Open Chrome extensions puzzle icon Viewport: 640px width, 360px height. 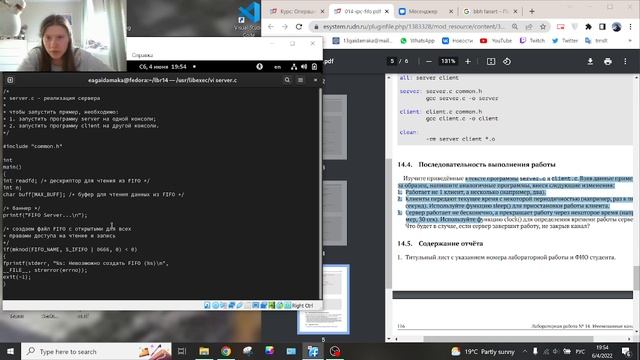[x=588, y=27]
